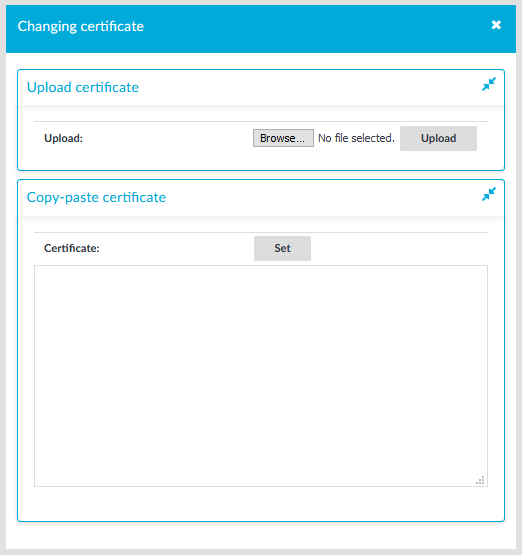Click the Copy-paste certificate section heading
The height and width of the screenshot is (555, 522).
(96, 198)
